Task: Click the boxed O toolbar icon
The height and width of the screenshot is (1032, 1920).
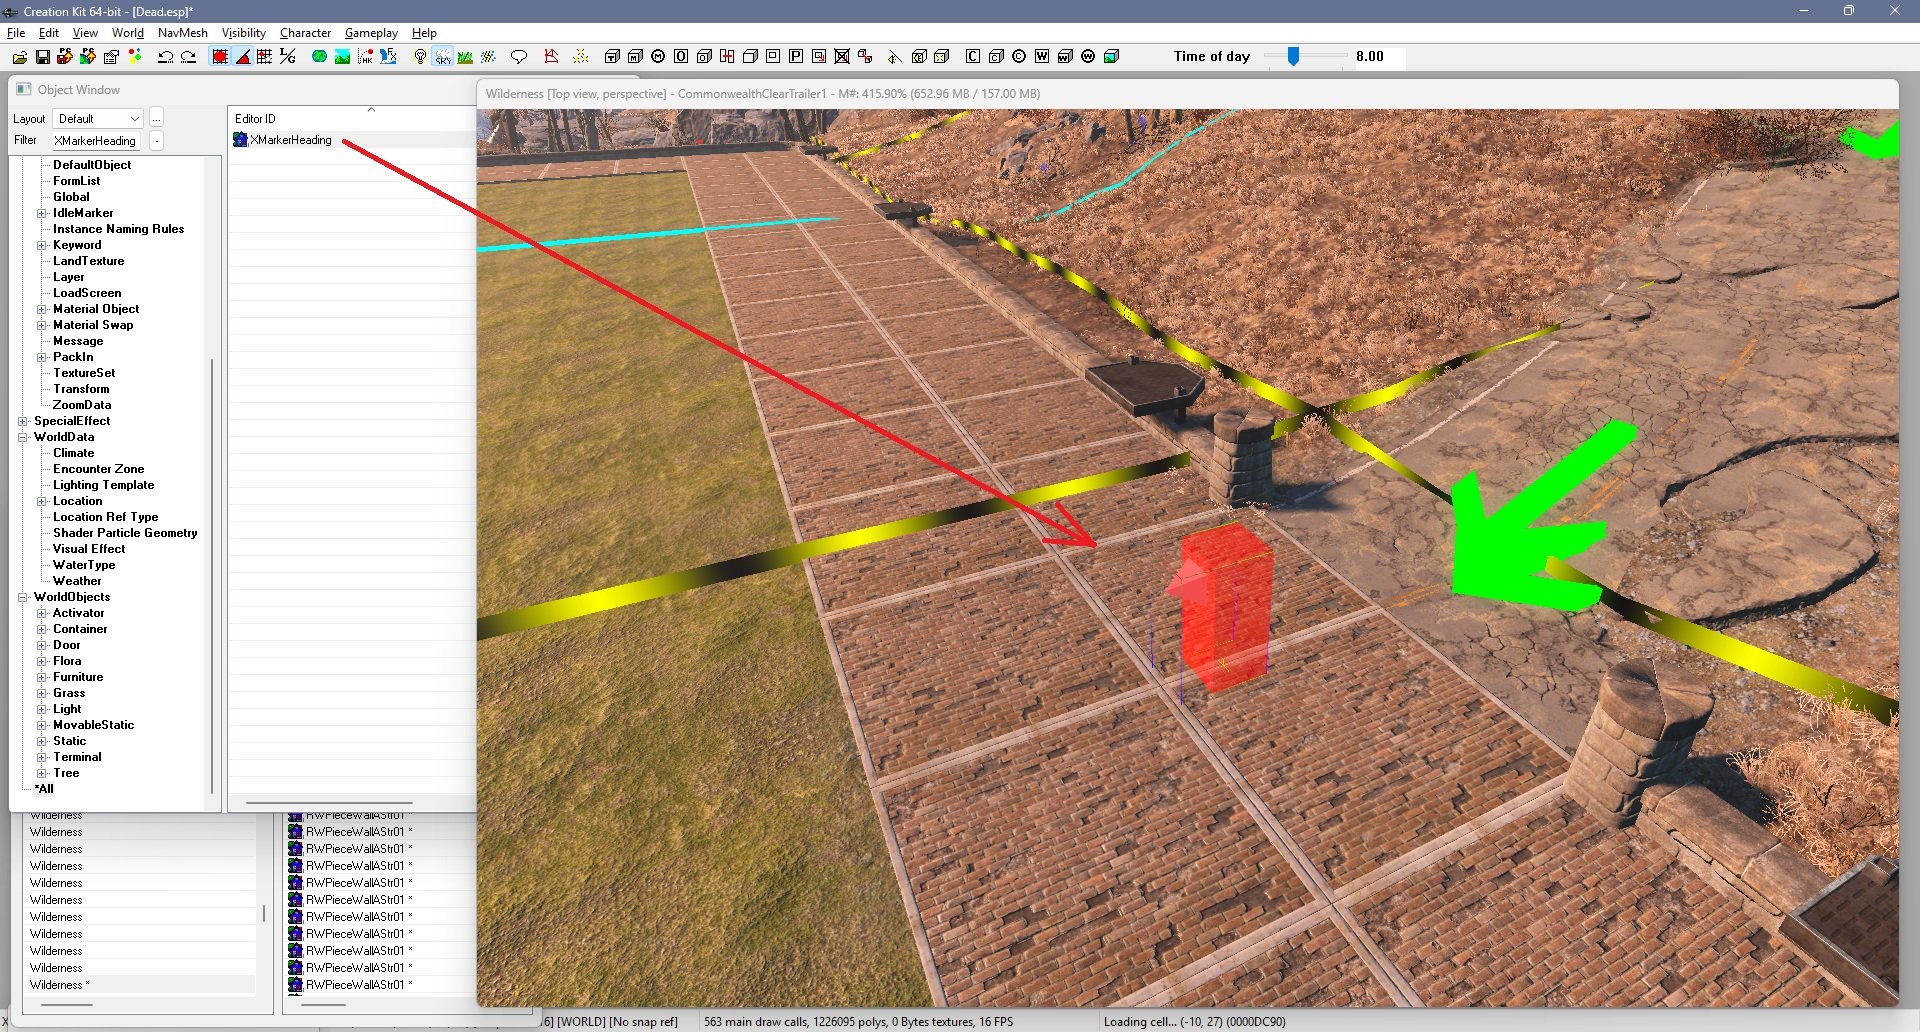Action: pyautogui.click(x=681, y=57)
